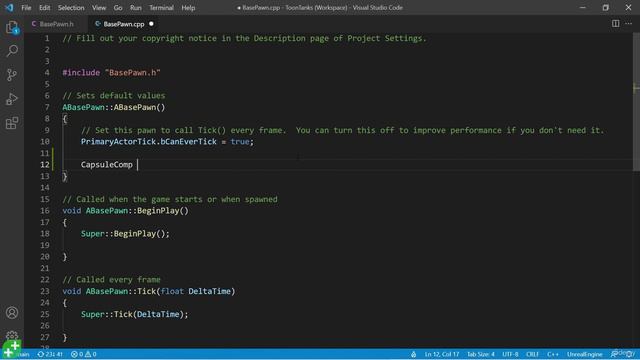Image resolution: width=640 pixels, height=360 pixels.
Task: Click the editor vertical scrollbar
Action: 636,102
